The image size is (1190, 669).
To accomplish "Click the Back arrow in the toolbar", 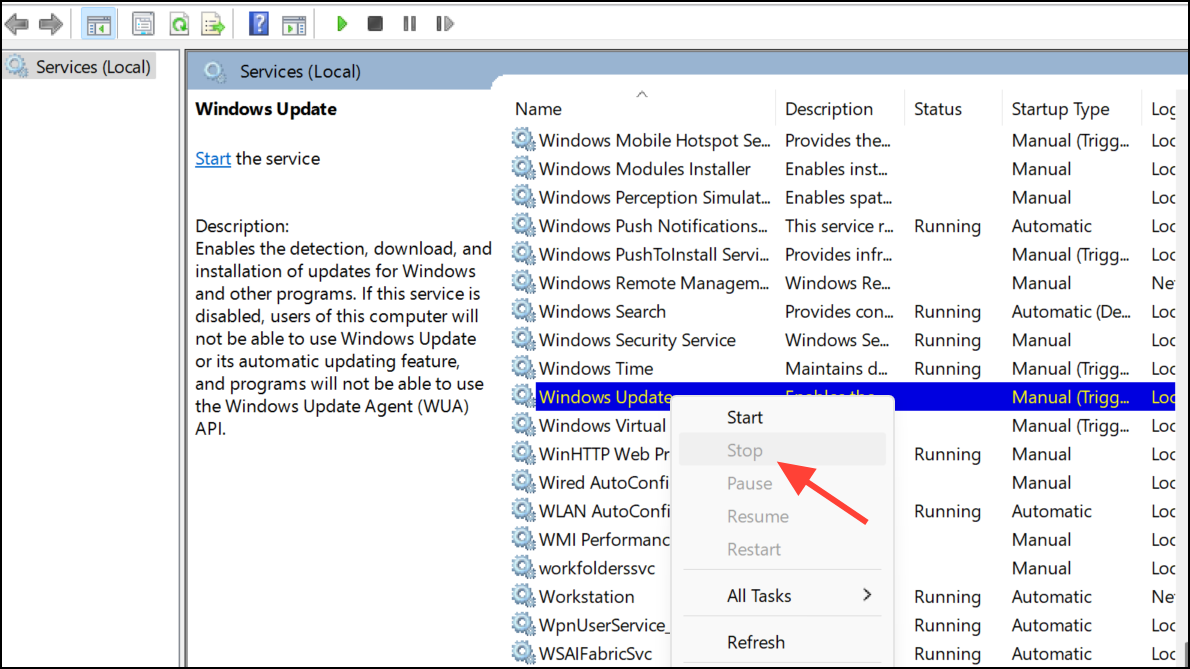I will tap(17, 24).
